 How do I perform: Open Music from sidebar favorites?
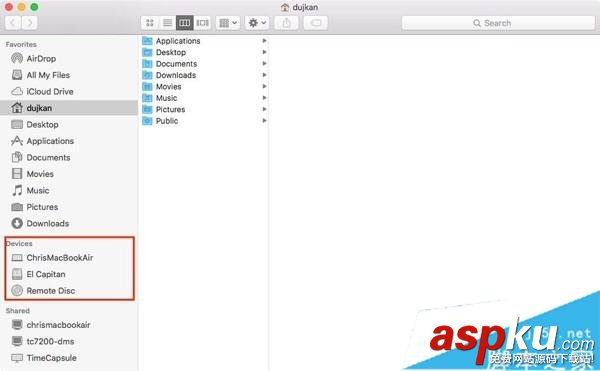pos(69,190)
